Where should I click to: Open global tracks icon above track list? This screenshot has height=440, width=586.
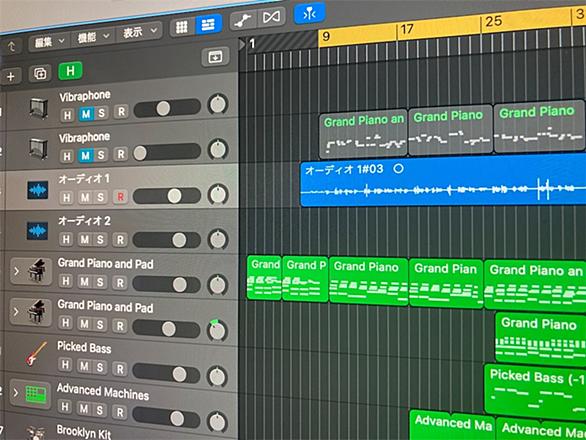pyautogui.click(x=215, y=57)
